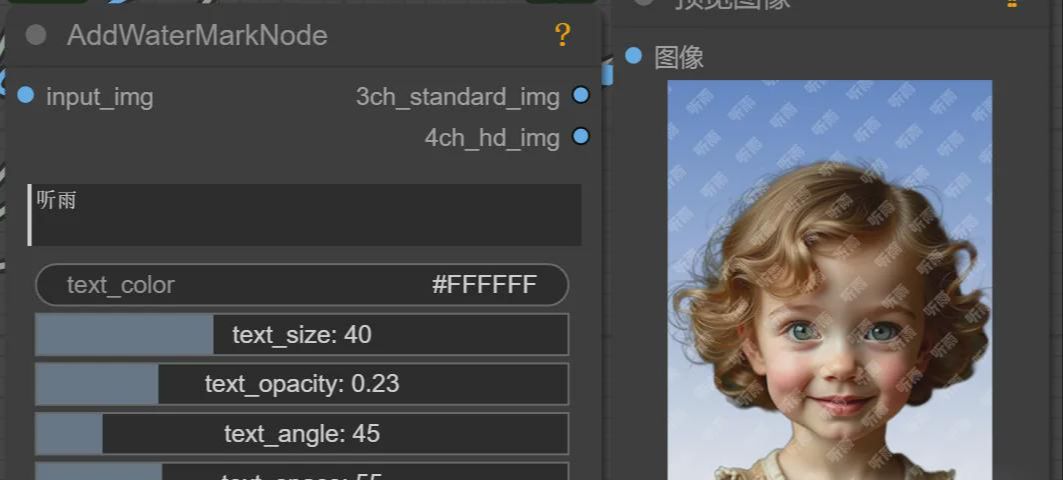Click the input_img label
The height and width of the screenshot is (480, 1063).
99,97
